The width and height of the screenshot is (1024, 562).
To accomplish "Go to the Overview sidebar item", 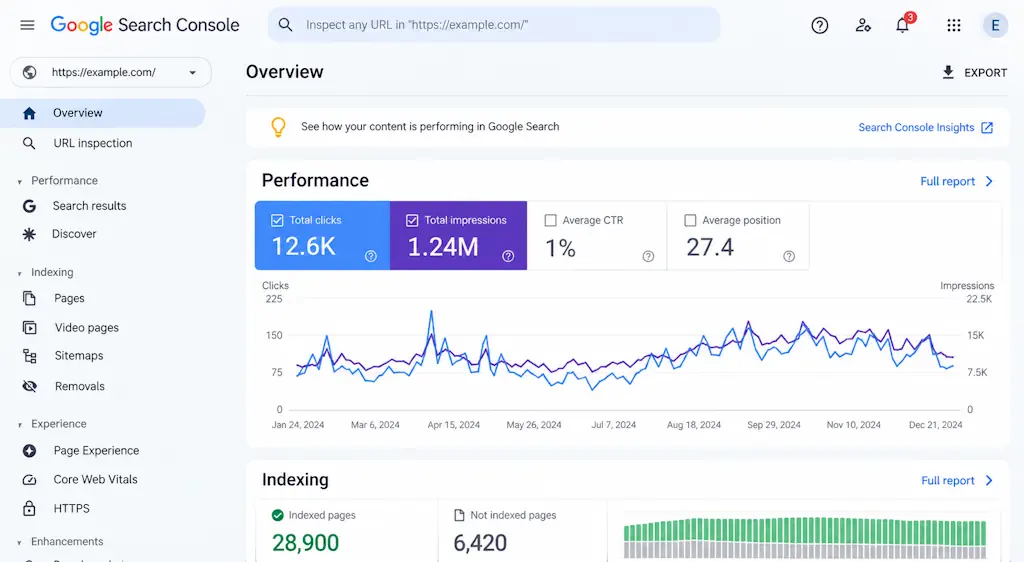I will coord(103,113).
